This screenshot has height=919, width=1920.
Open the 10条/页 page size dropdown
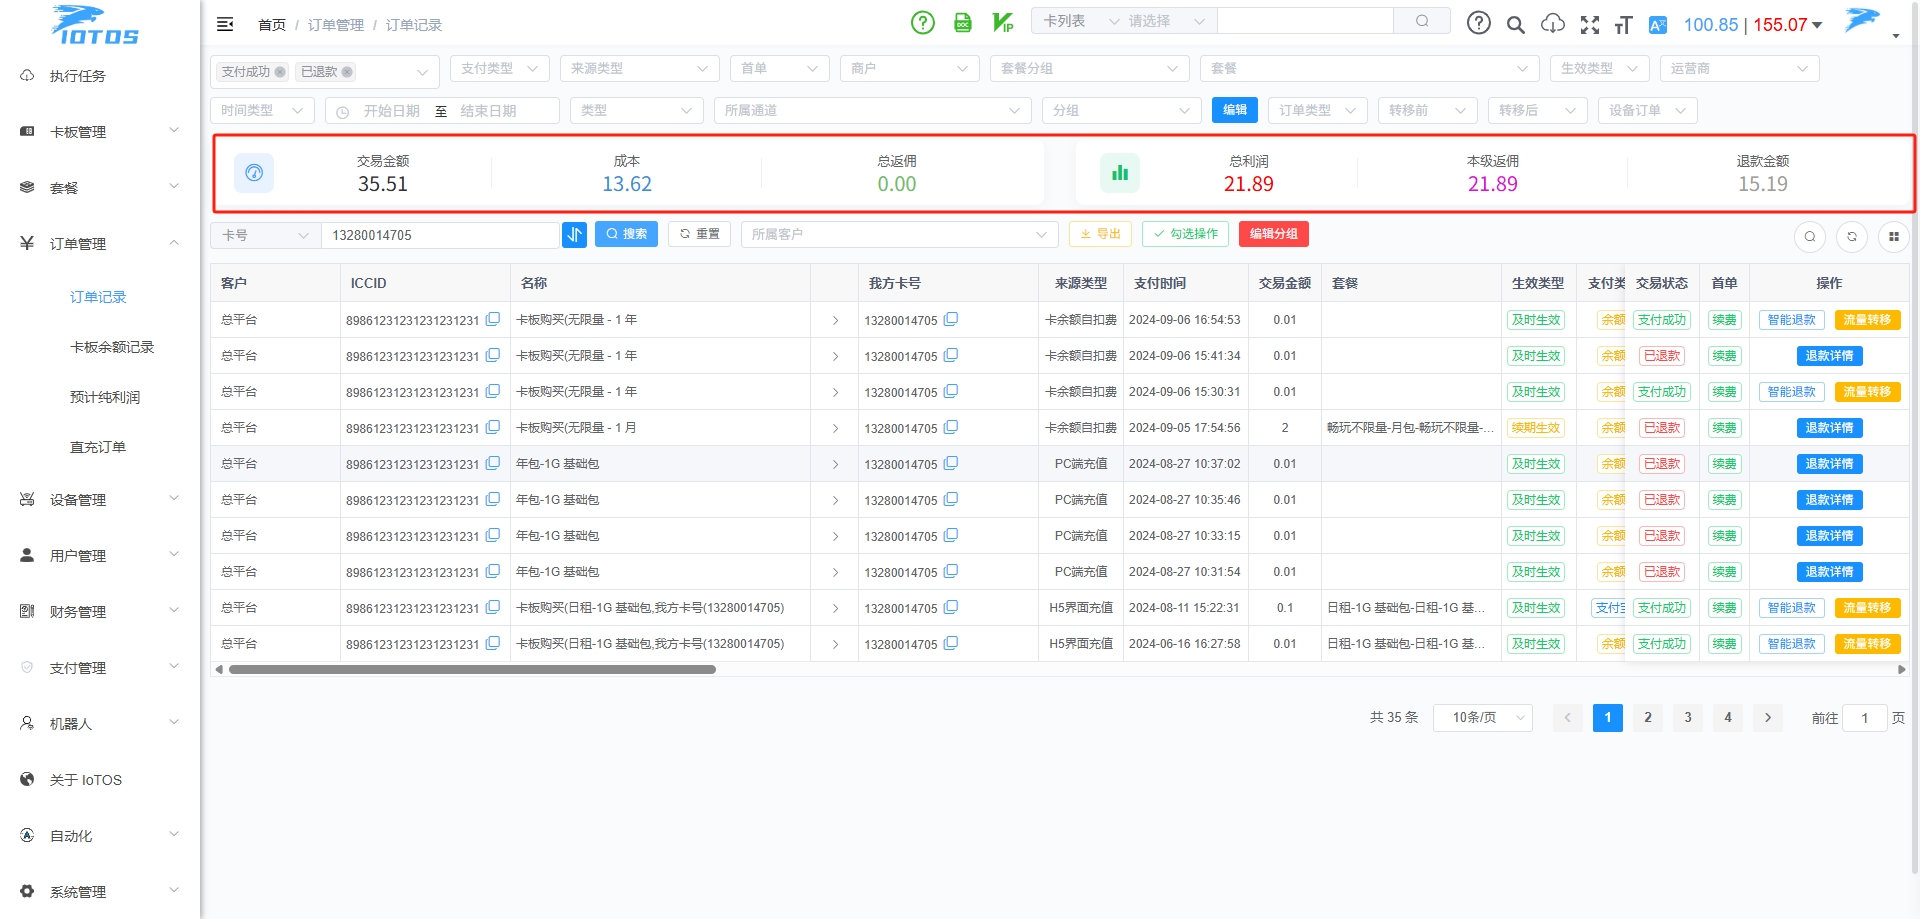1483,717
